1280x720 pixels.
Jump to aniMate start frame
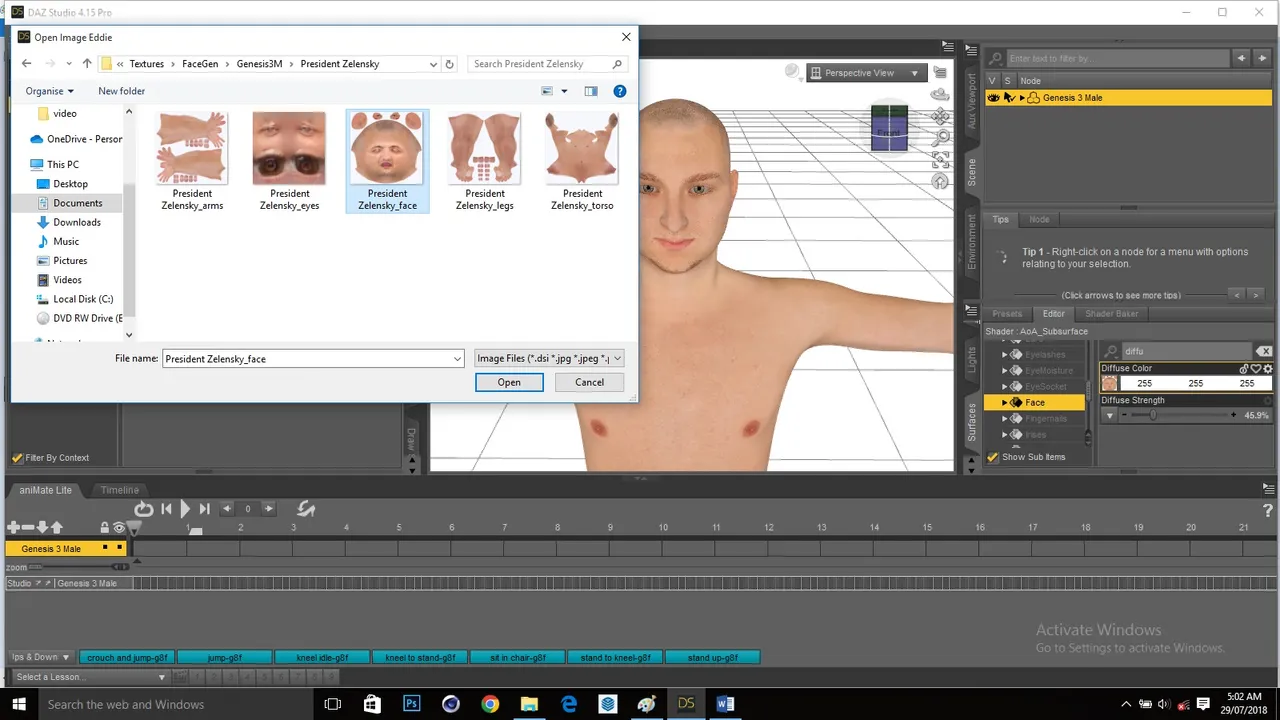167,509
